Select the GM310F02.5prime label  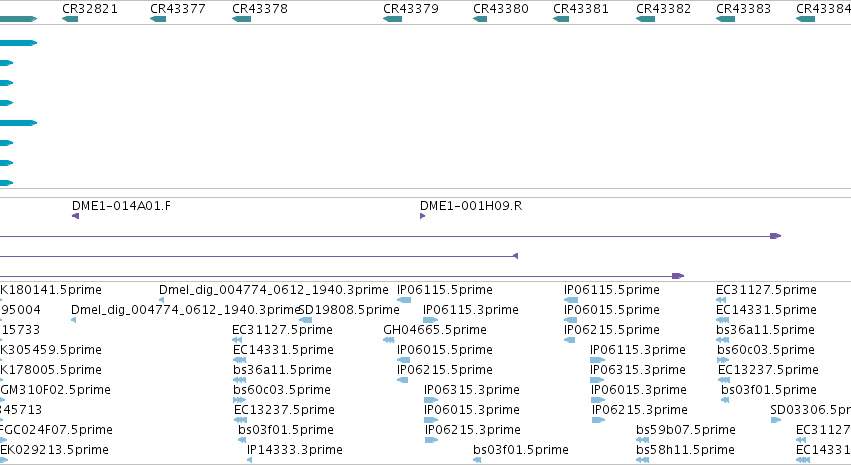55,390
